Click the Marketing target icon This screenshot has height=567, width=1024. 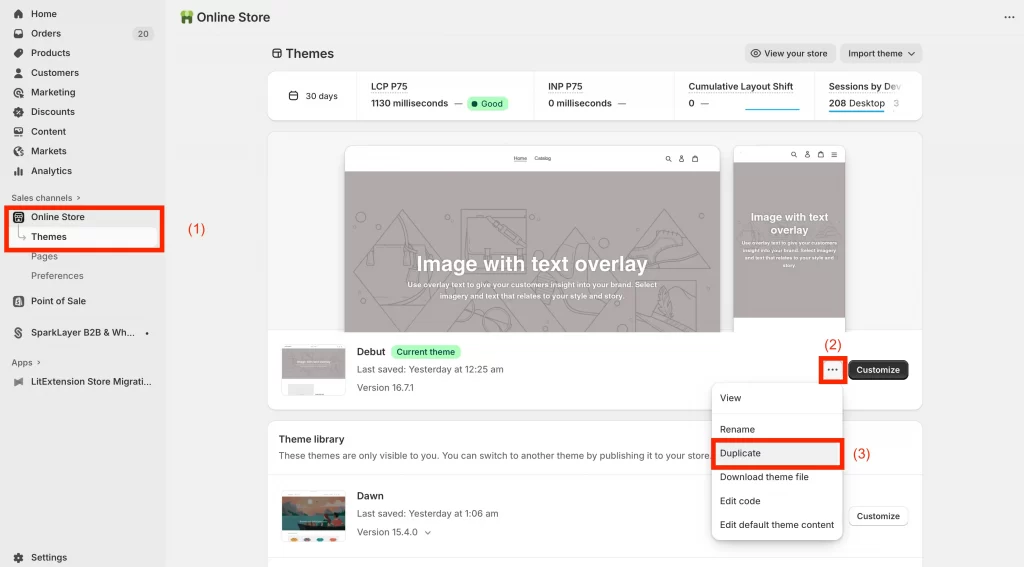coord(18,92)
